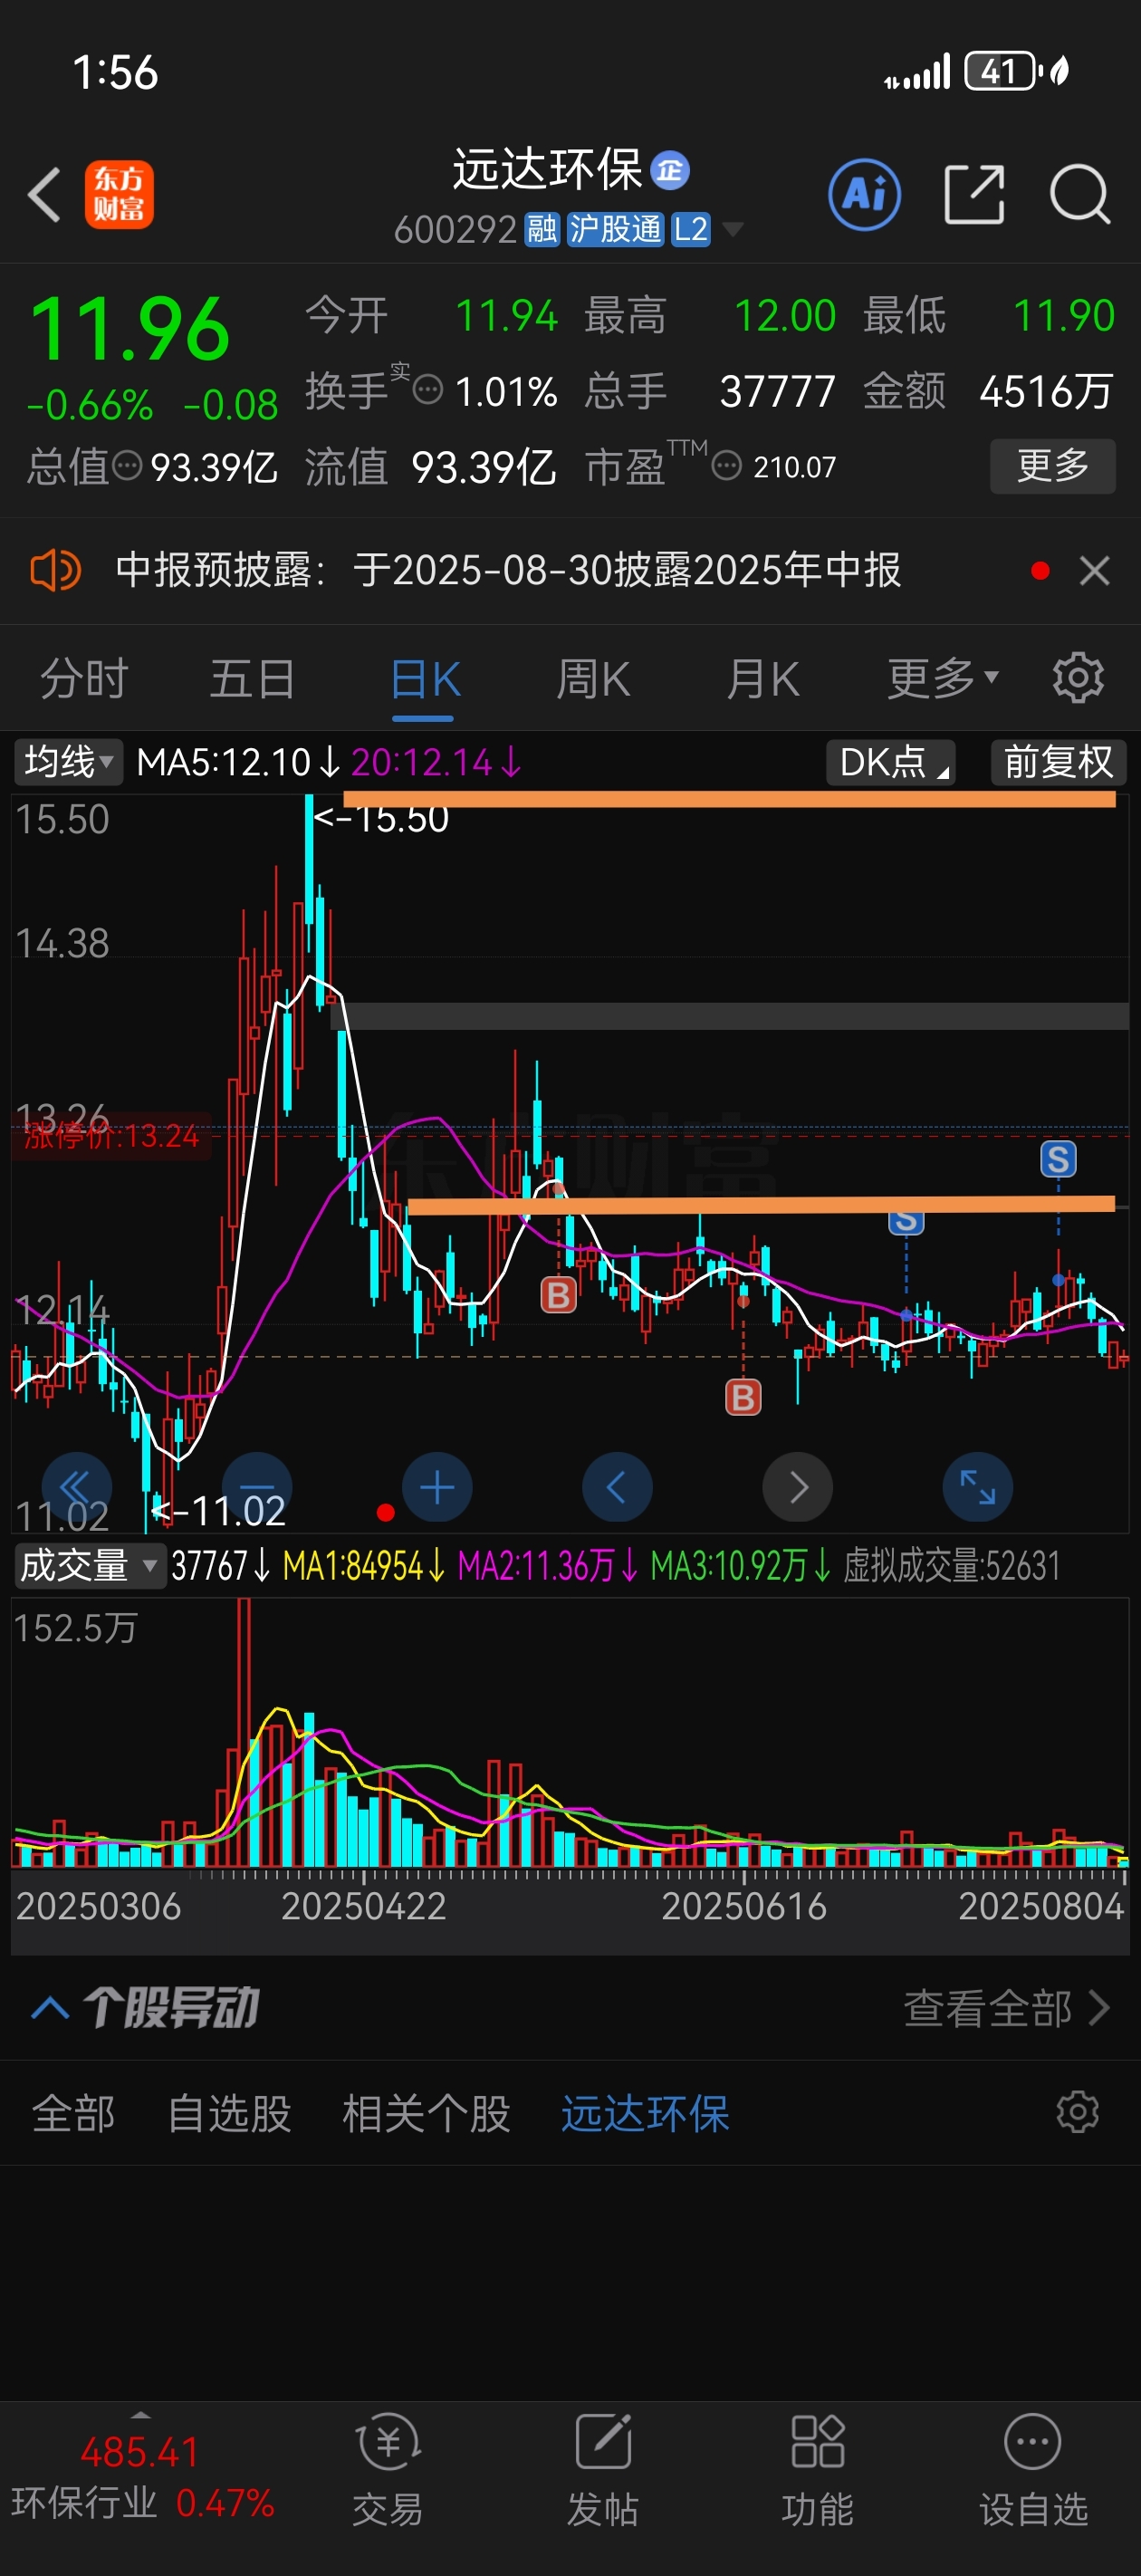Tap the upper S sell marker
Viewport: 1141px width, 2576px height.
(1058, 1160)
